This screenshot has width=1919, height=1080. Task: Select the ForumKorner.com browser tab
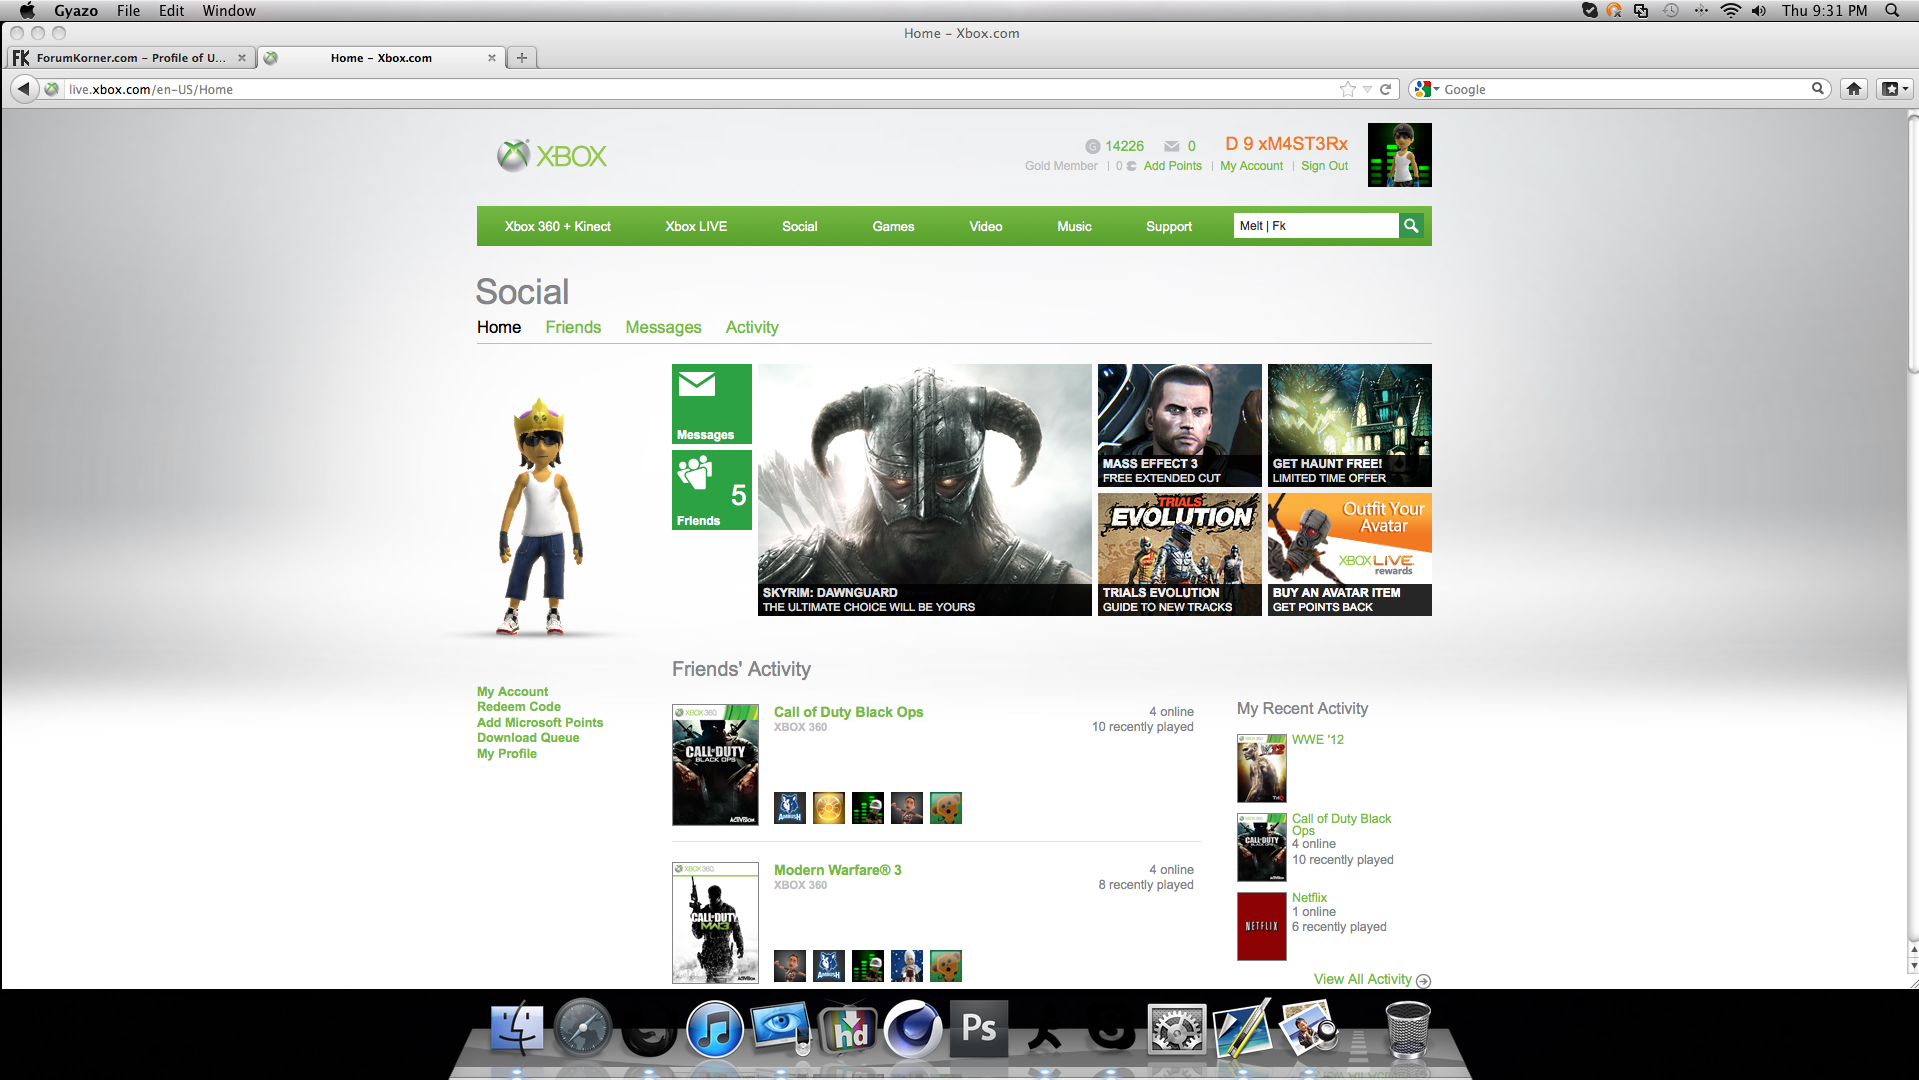coord(130,58)
